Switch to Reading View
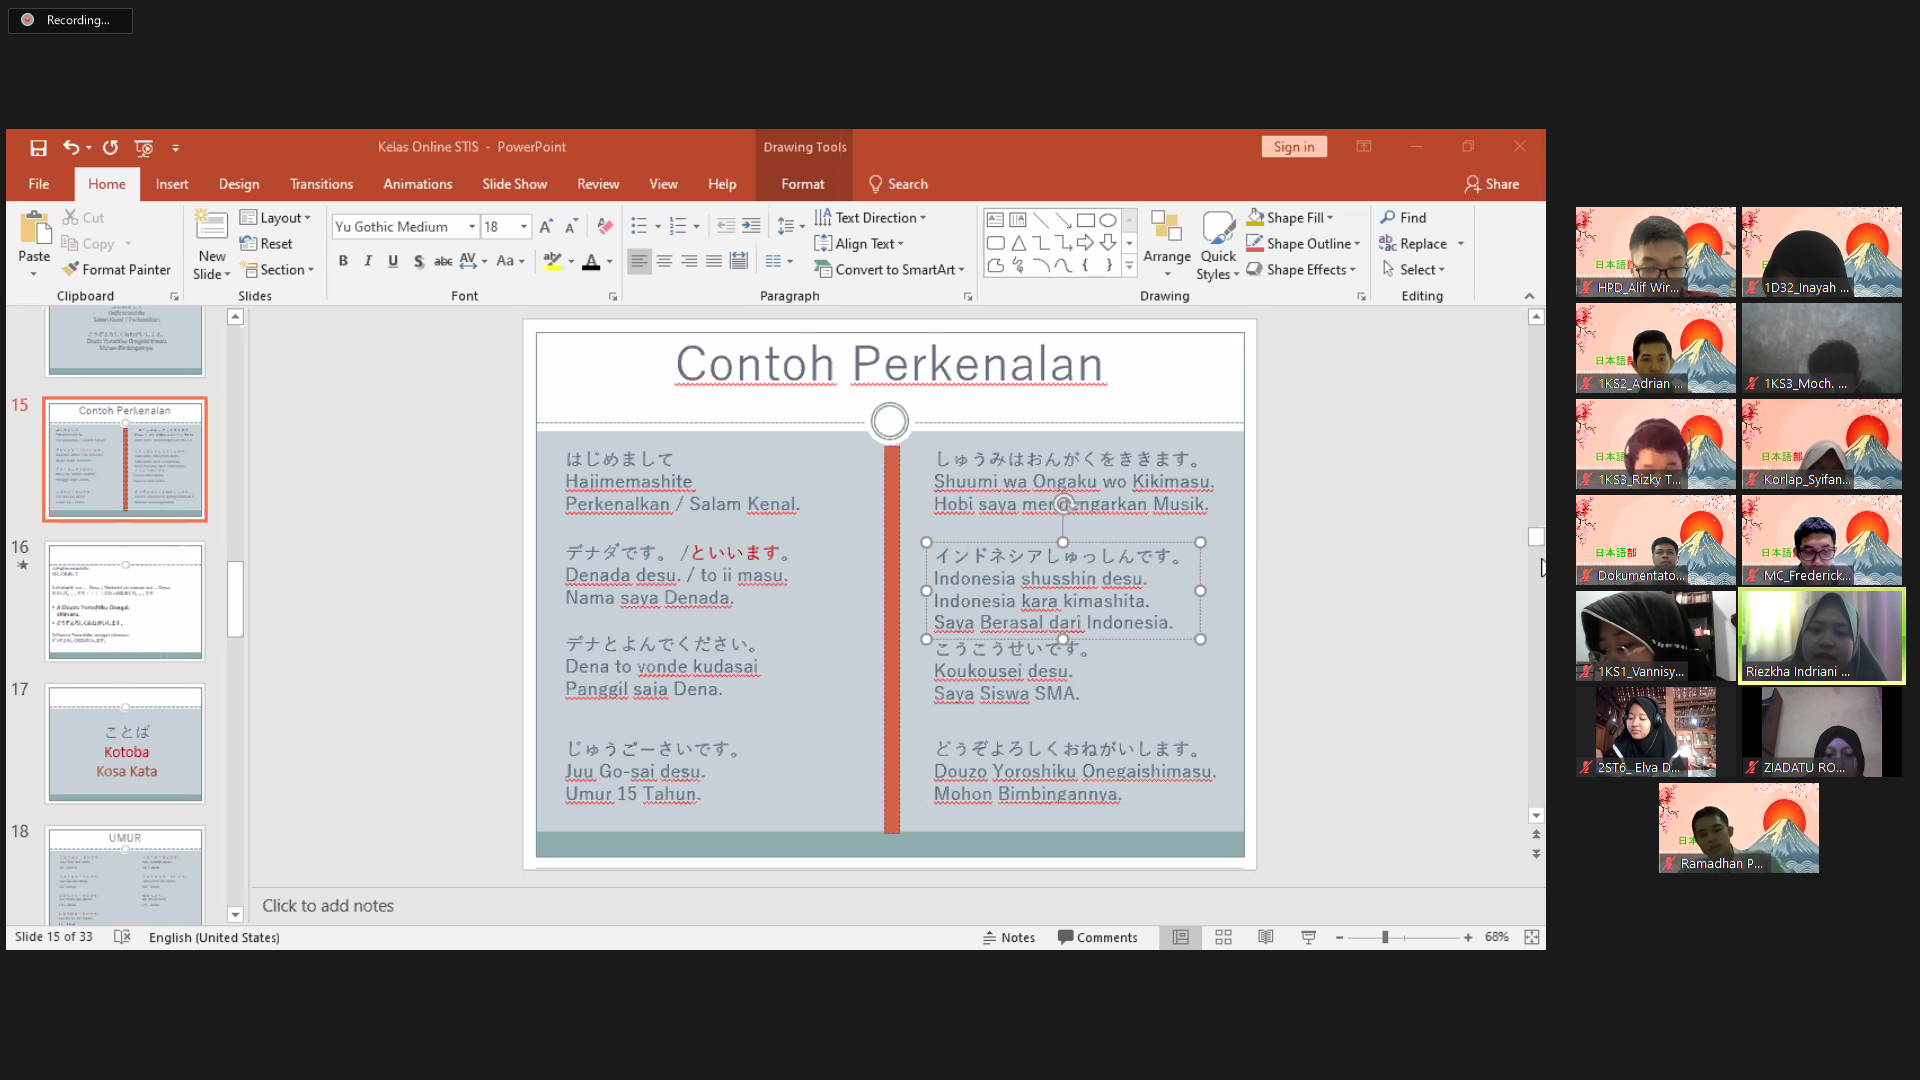 [1266, 937]
